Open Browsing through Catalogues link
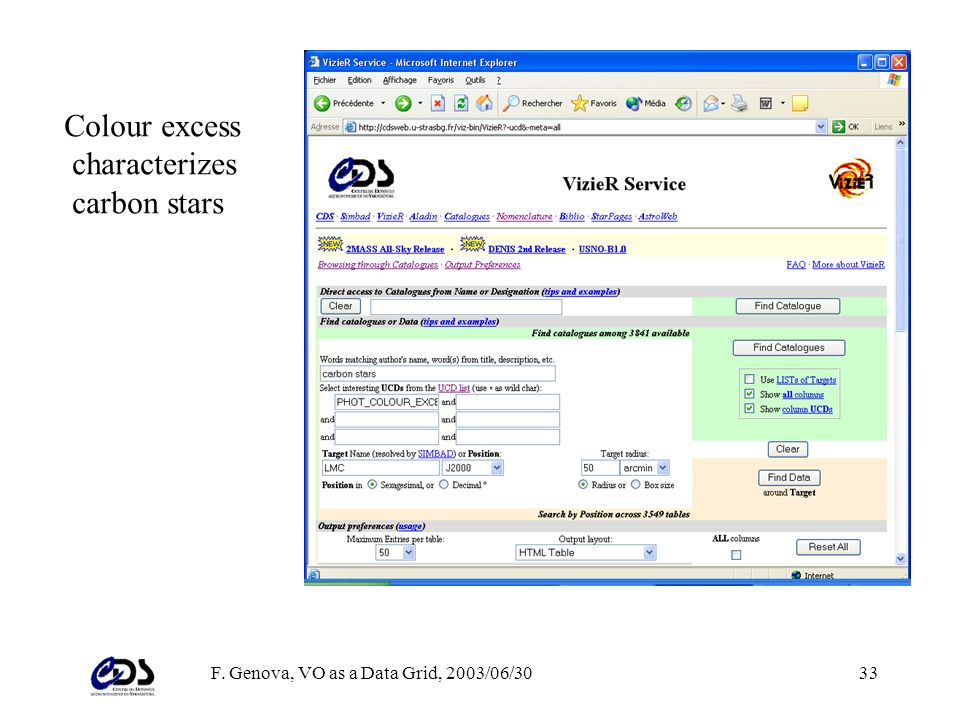 pyautogui.click(x=378, y=264)
